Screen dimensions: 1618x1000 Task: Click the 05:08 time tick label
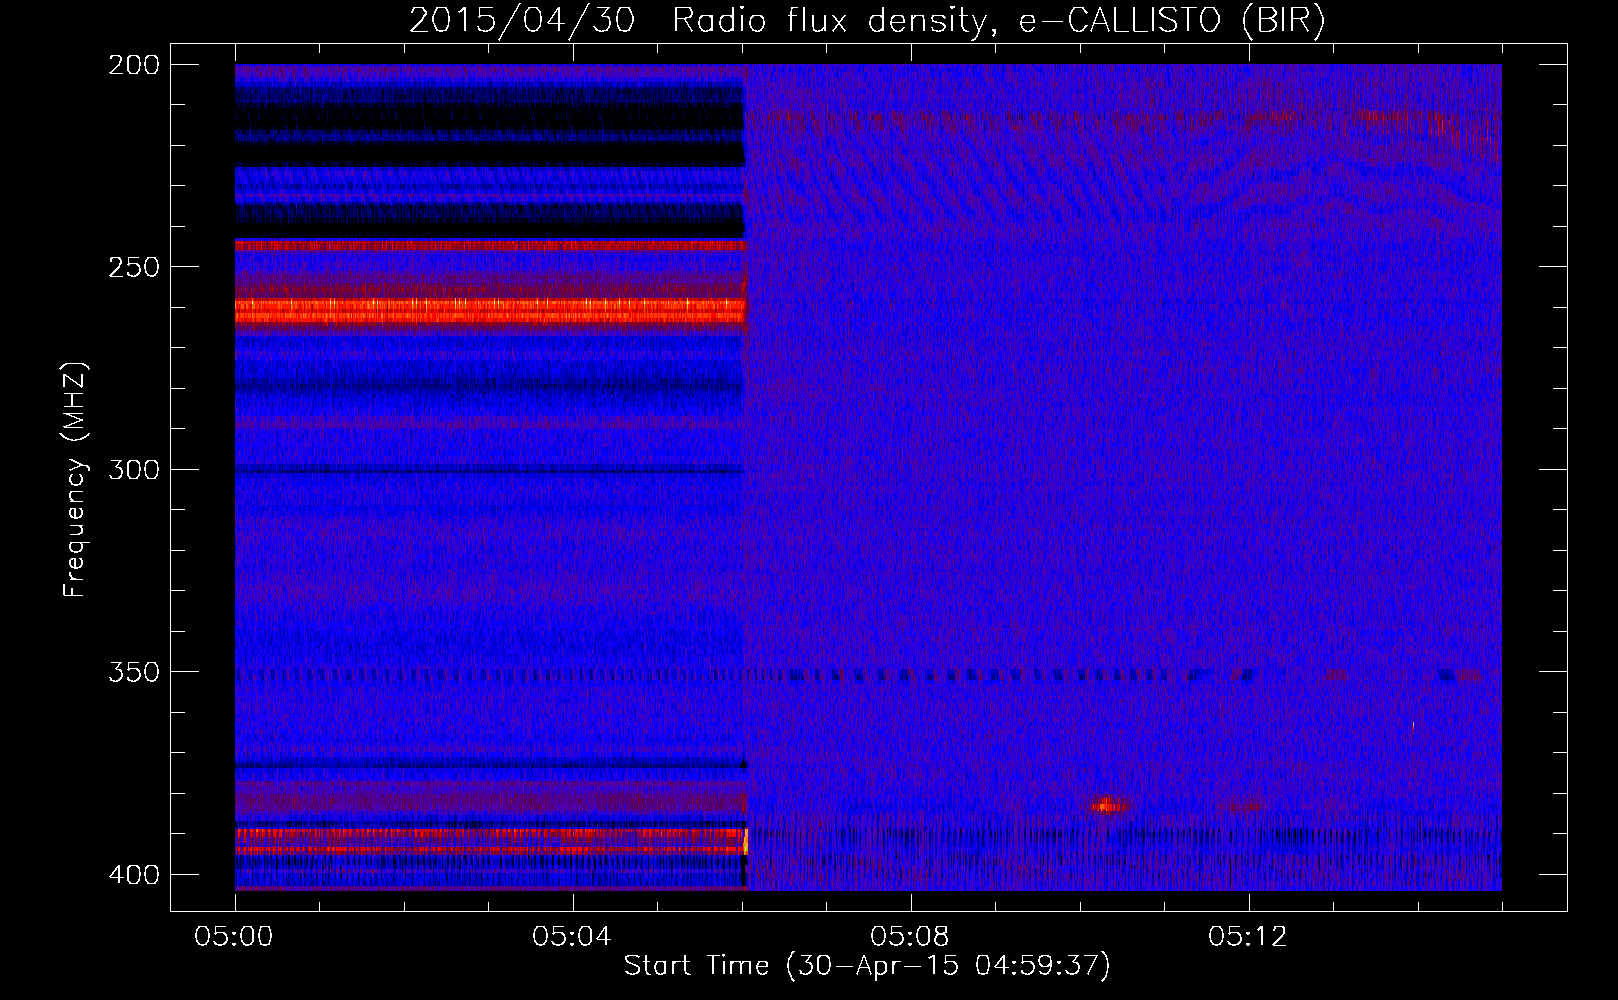pos(910,937)
